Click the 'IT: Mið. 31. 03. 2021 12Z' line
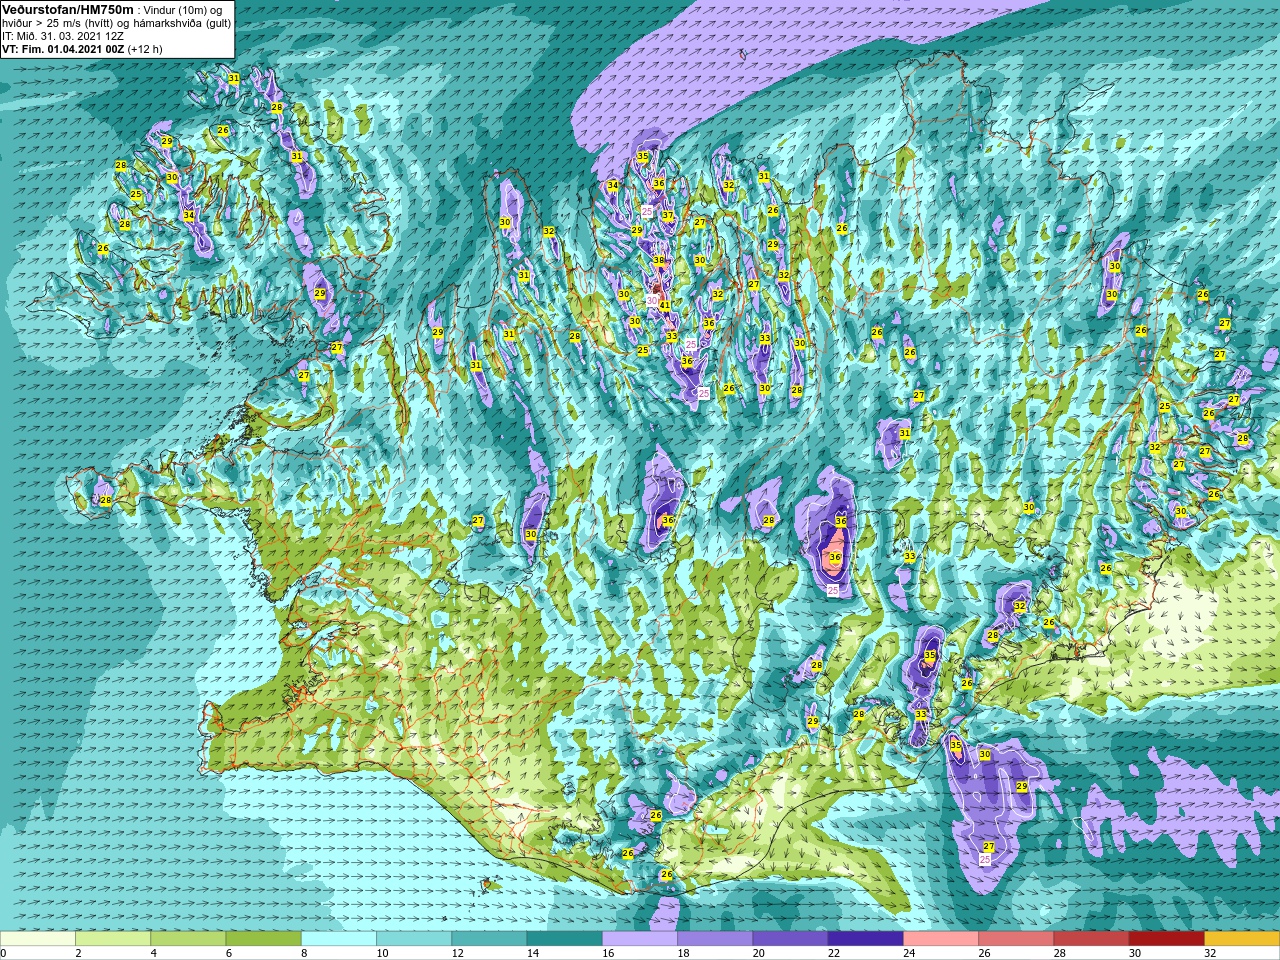 (x=63, y=36)
